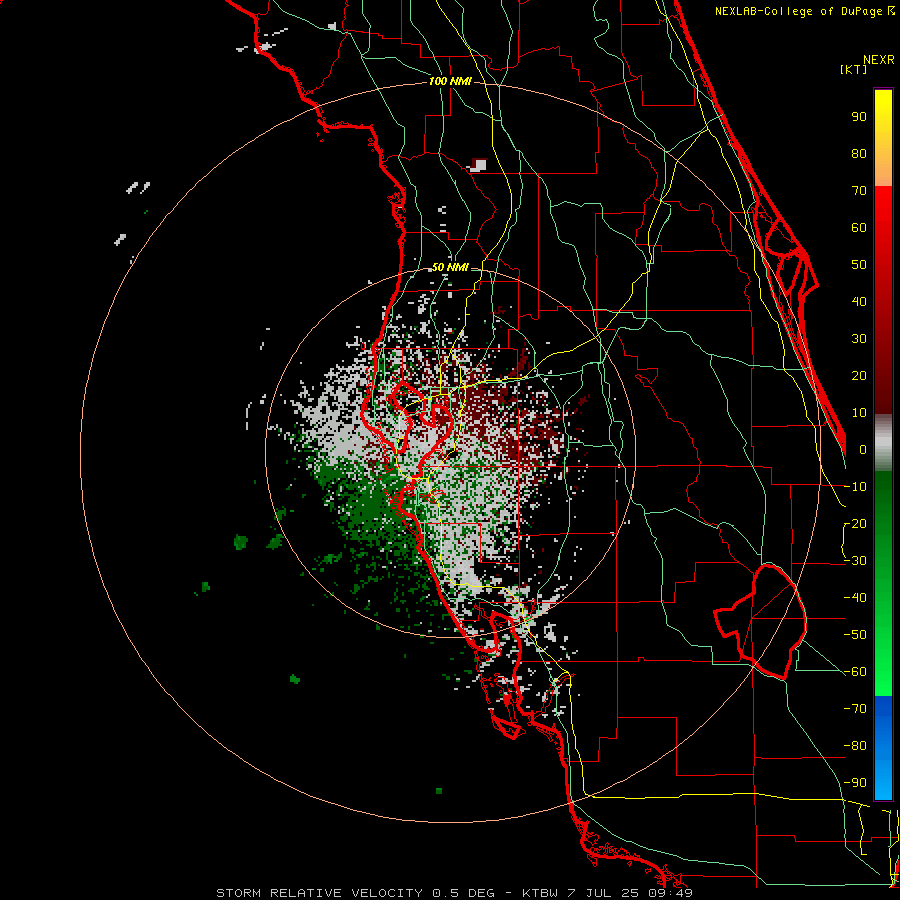Click the "NEXLAB-College of DuPage" credit text

point(798,11)
